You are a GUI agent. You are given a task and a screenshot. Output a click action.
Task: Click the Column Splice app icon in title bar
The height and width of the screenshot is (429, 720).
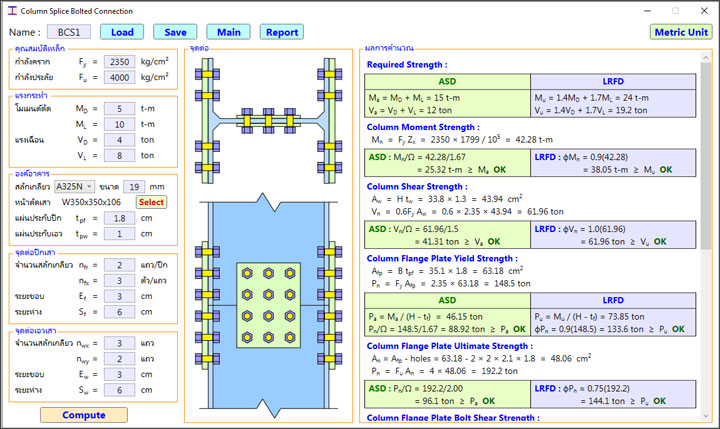[x=12, y=11]
